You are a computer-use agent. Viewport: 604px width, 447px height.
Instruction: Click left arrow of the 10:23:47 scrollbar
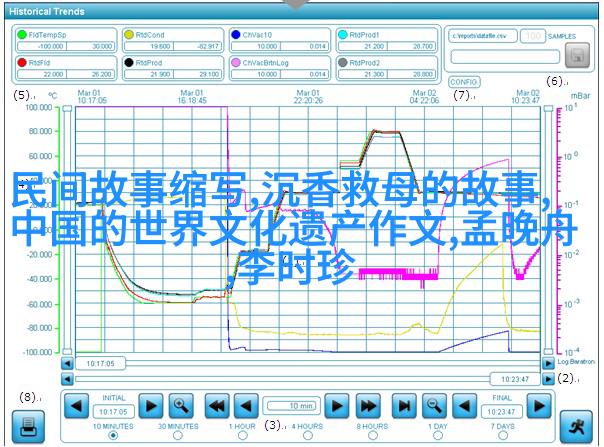click(67, 379)
